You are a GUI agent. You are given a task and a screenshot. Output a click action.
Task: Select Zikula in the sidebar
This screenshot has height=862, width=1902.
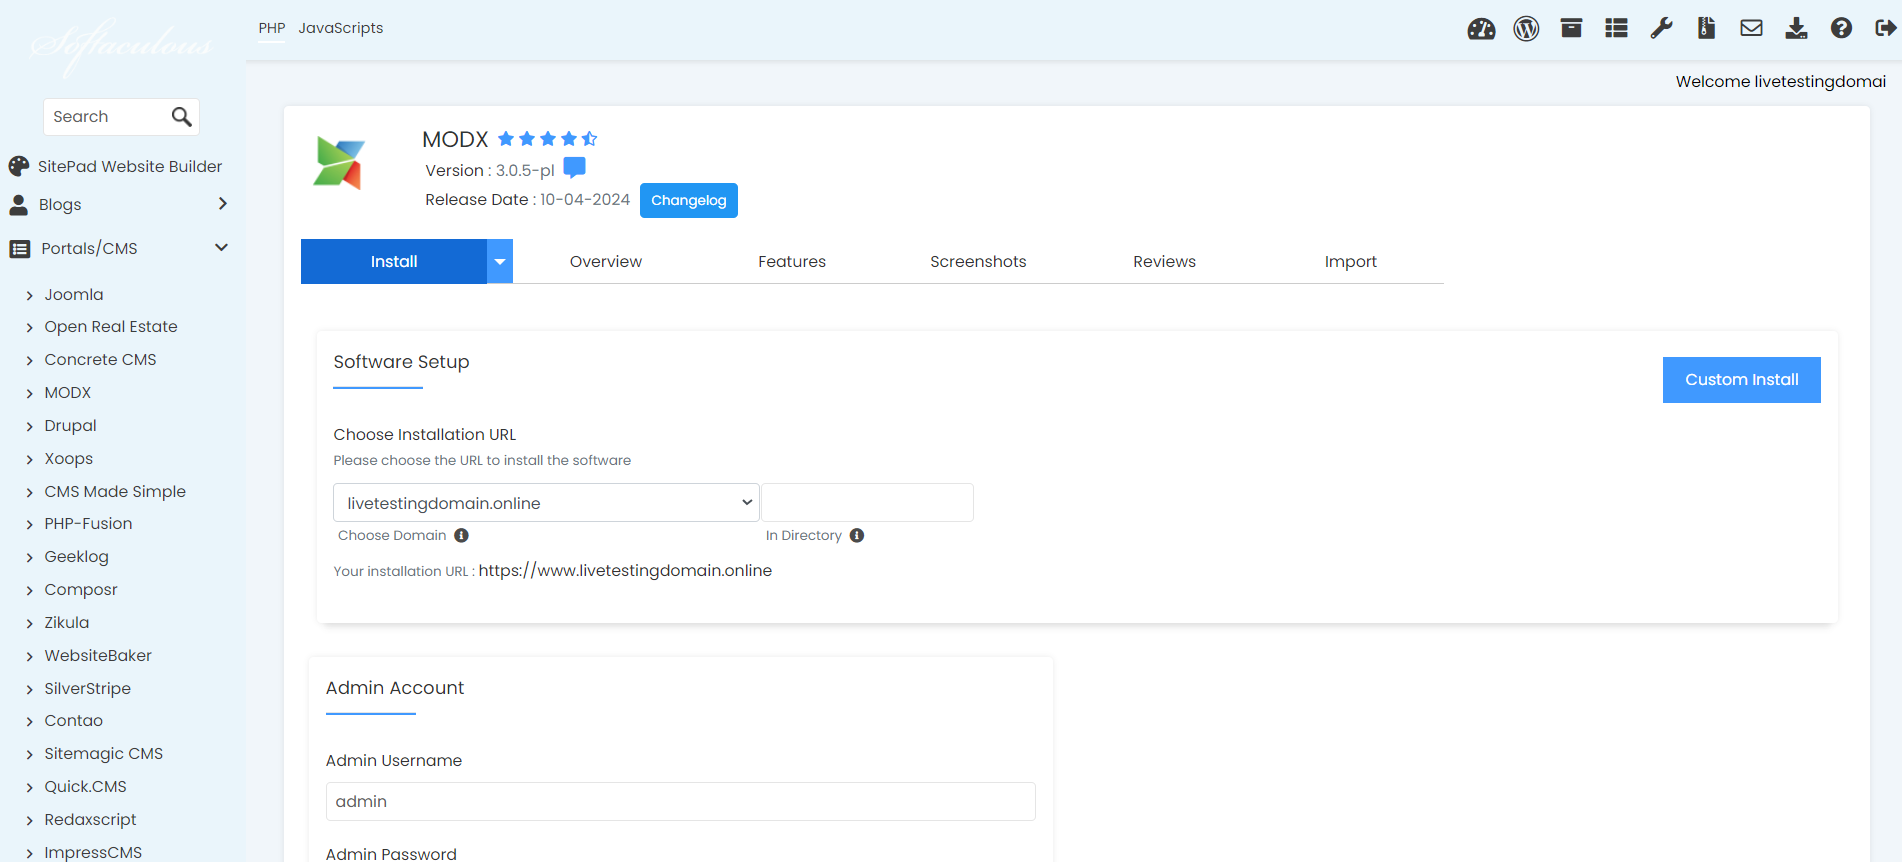point(67,623)
